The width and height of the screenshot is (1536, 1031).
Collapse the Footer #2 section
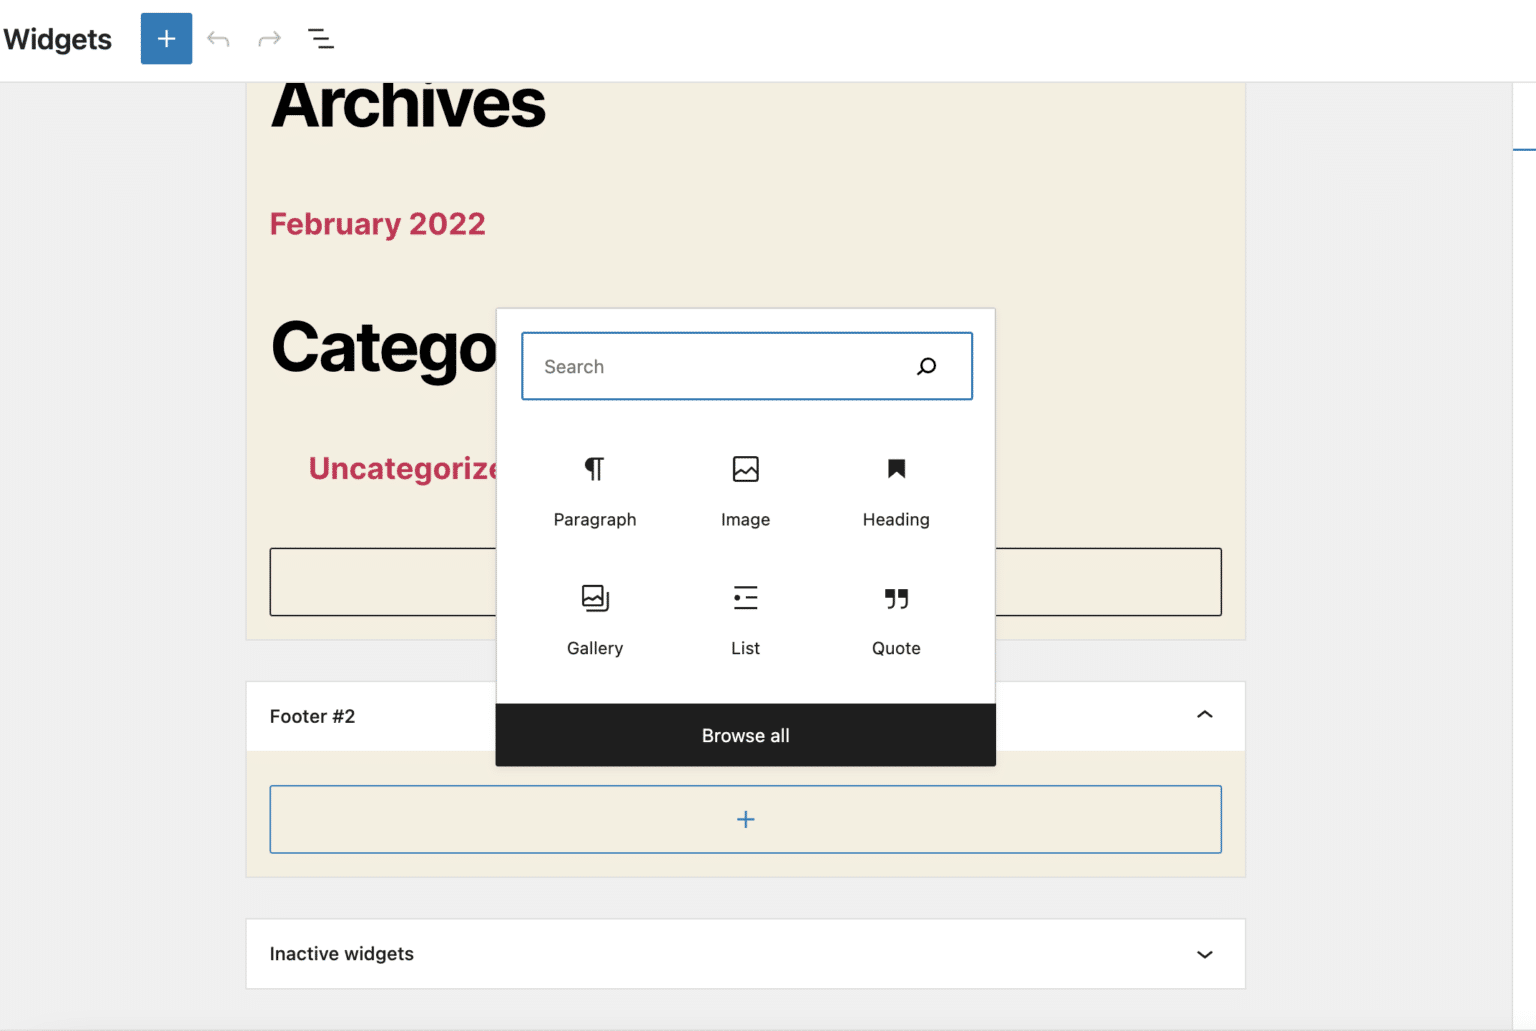point(1204,716)
